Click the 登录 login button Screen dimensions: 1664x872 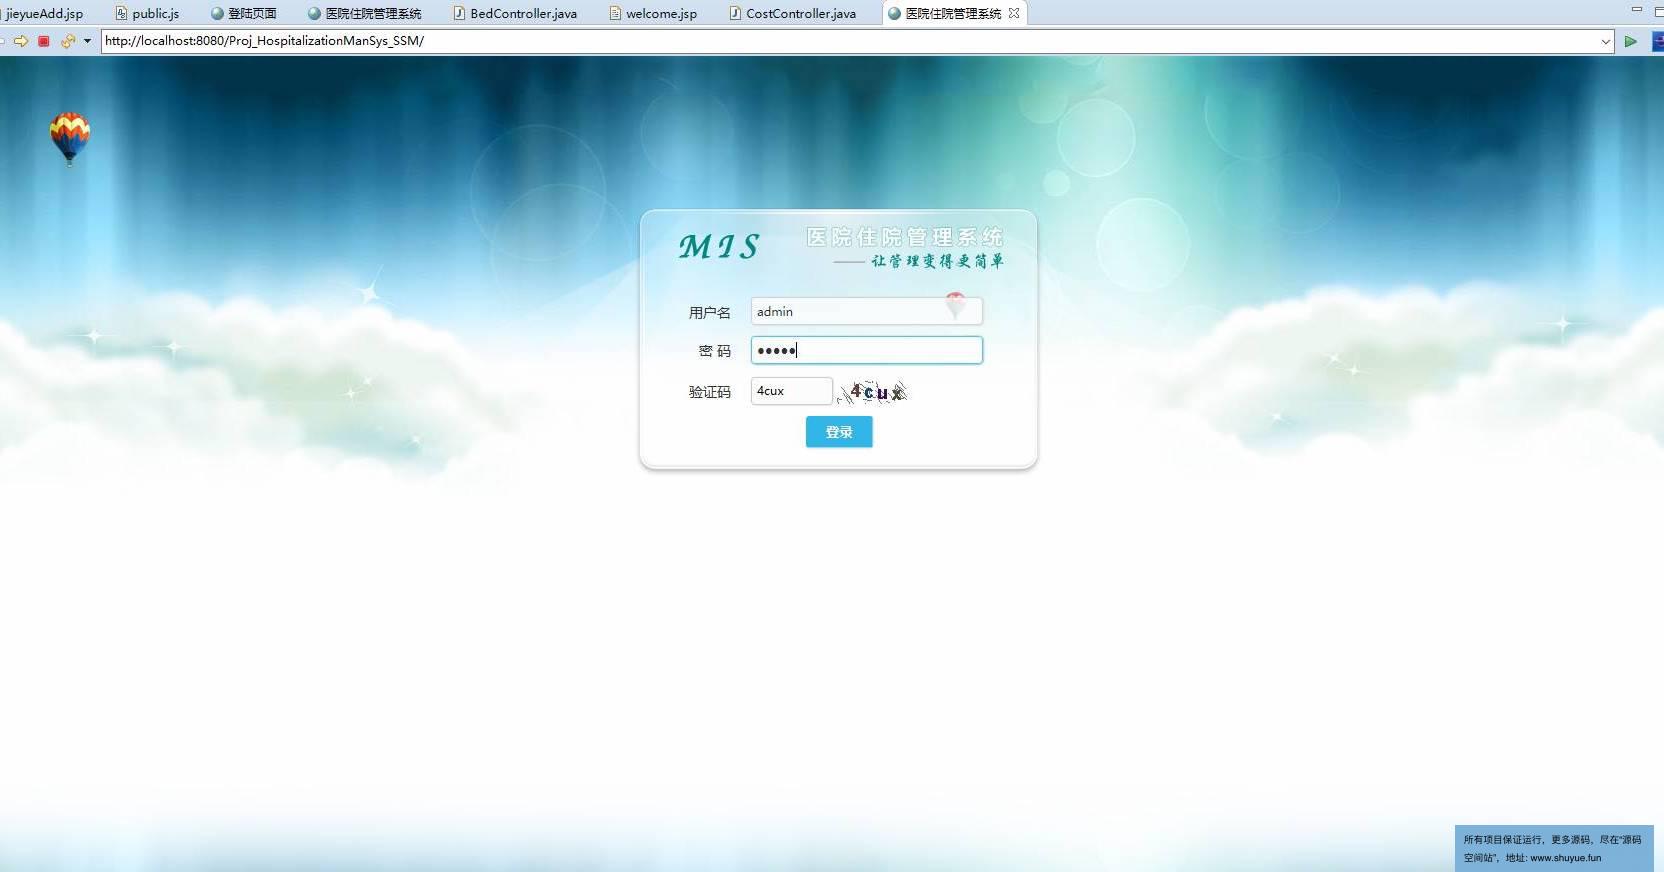click(839, 432)
